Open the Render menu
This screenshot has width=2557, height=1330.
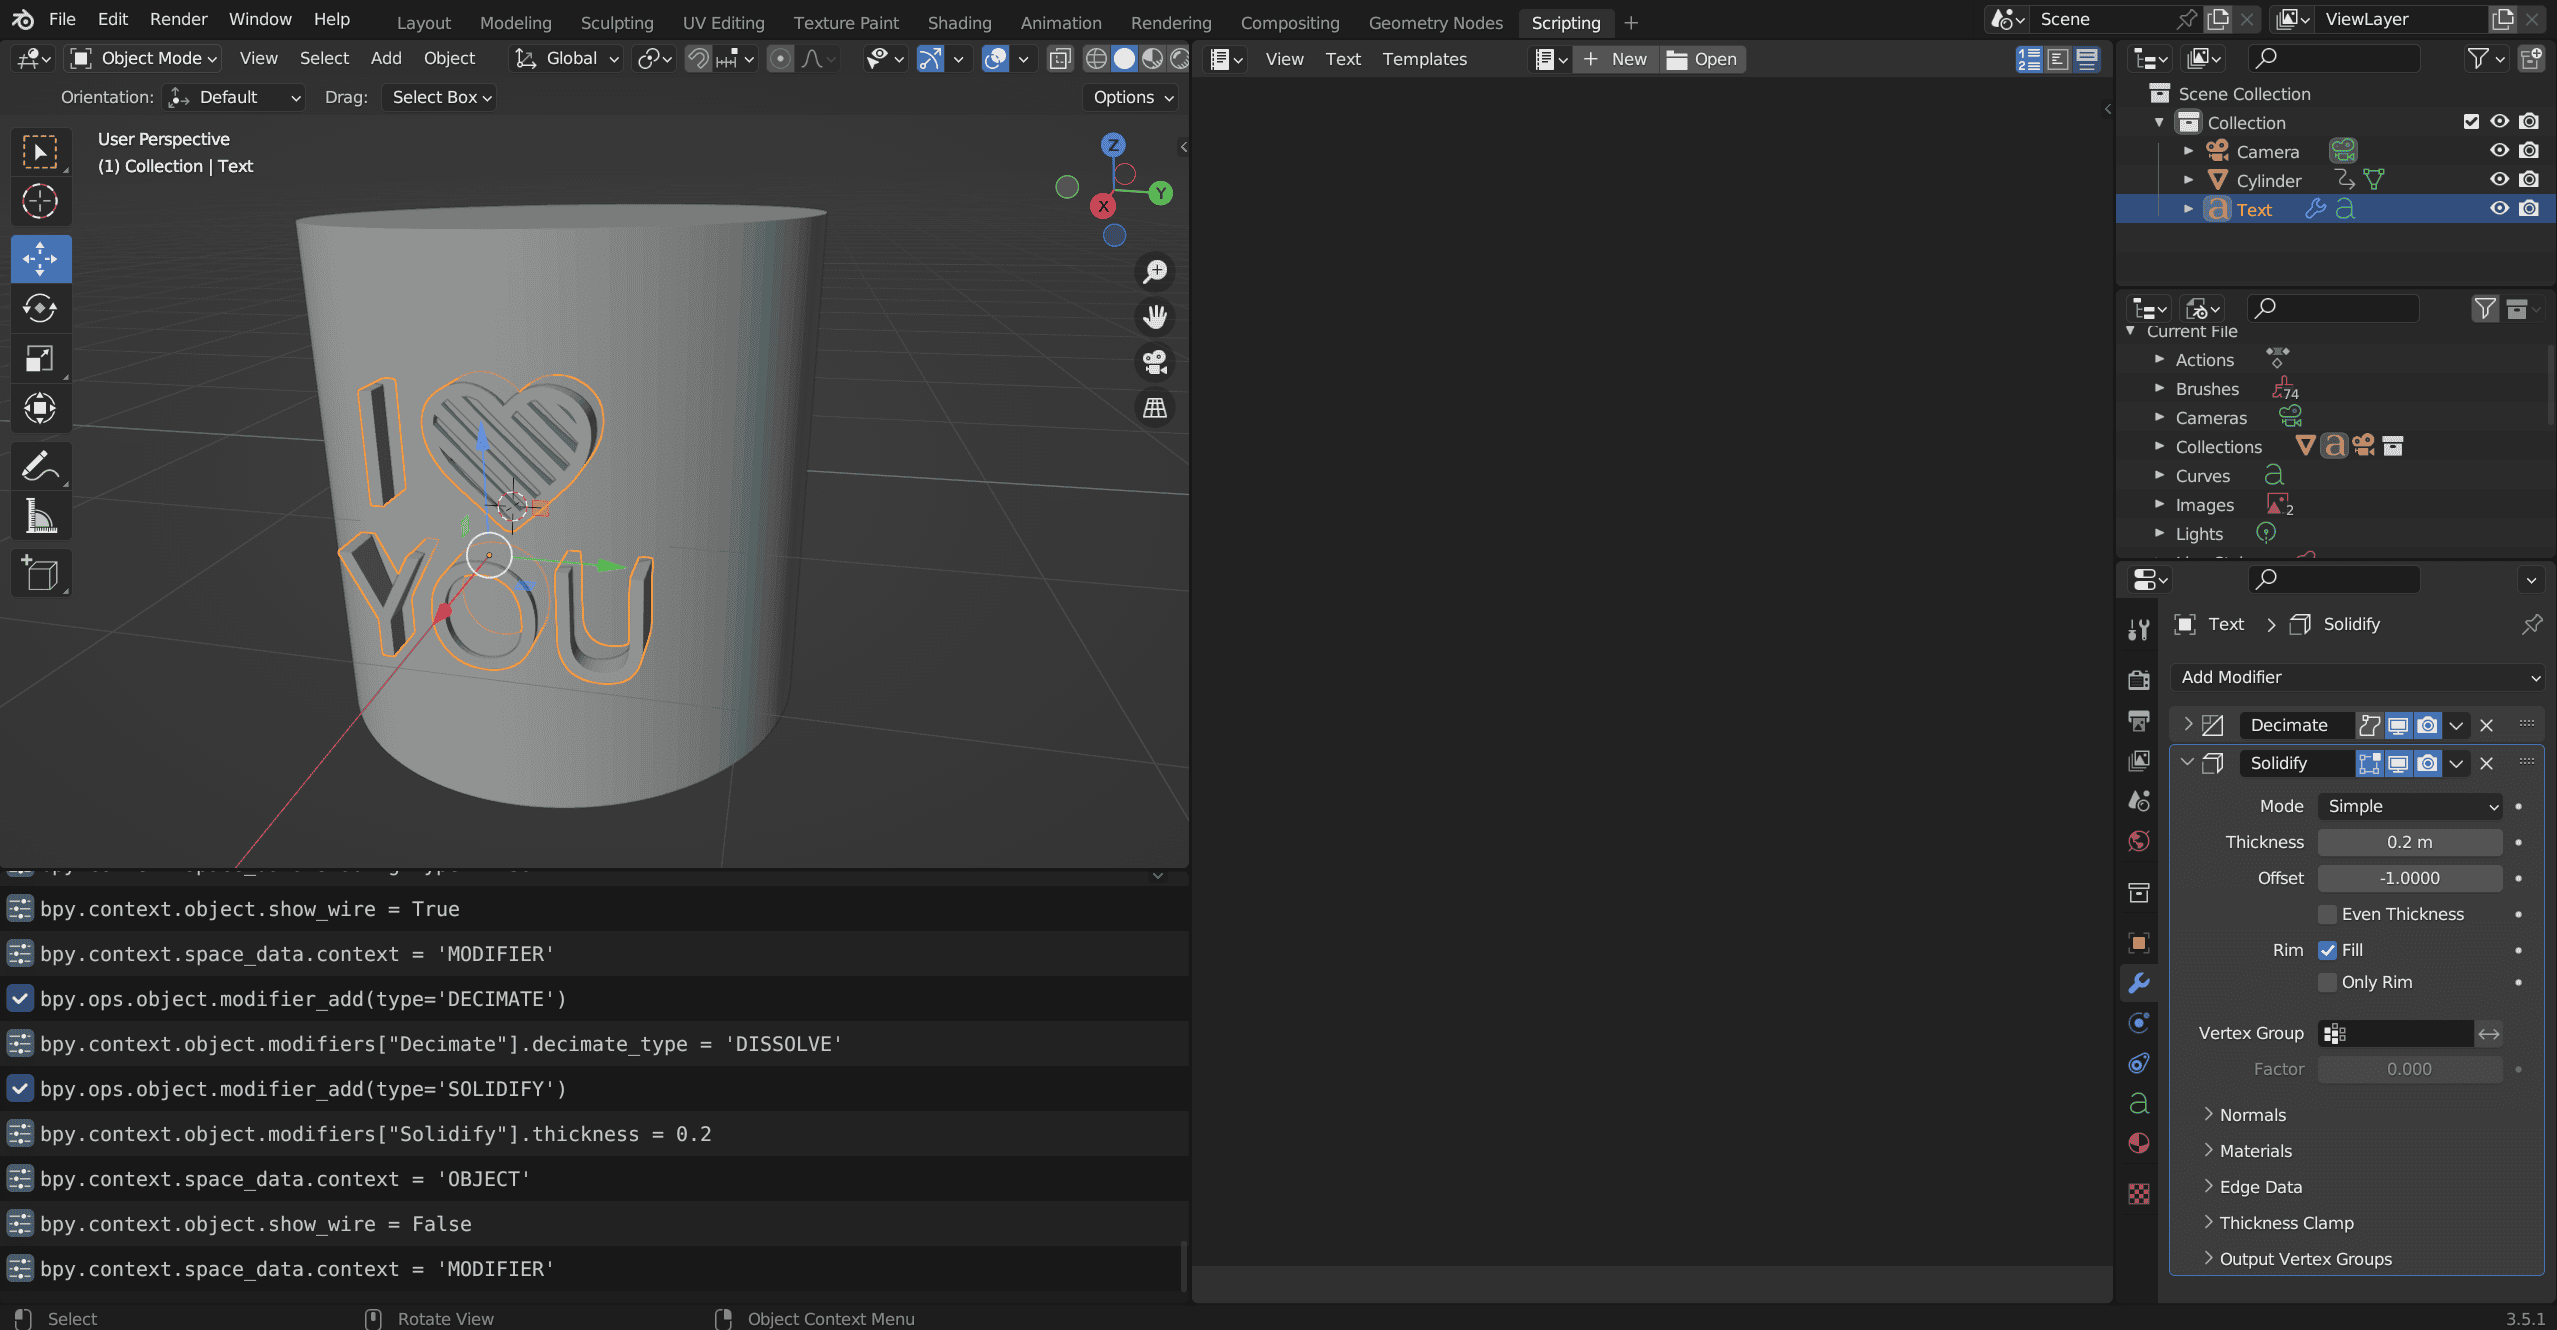(178, 19)
